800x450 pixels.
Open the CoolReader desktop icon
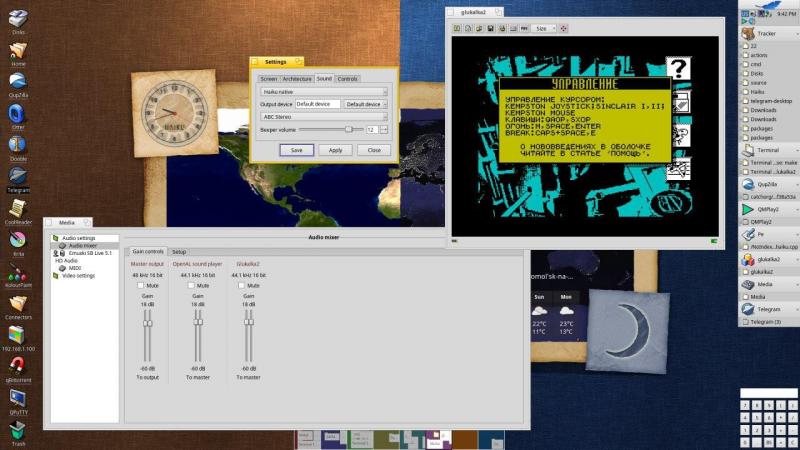coord(18,208)
